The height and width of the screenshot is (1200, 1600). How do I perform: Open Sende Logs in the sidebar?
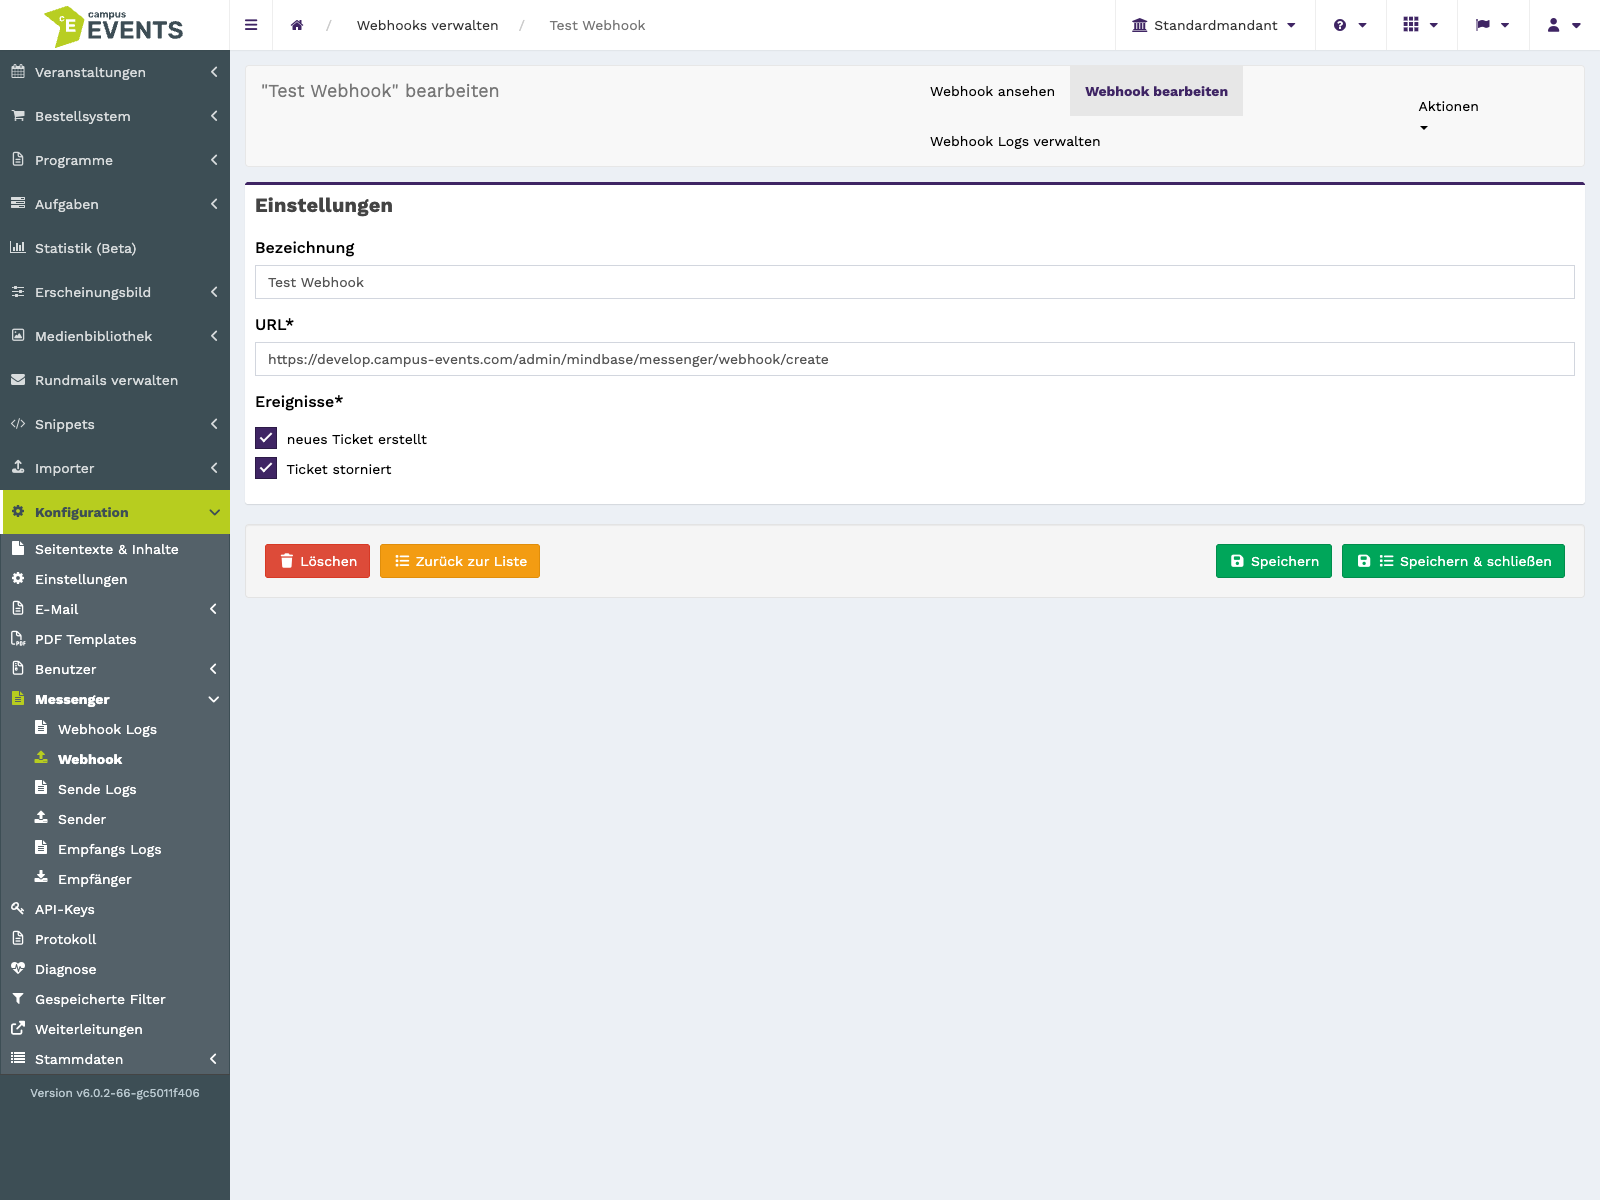coord(97,789)
